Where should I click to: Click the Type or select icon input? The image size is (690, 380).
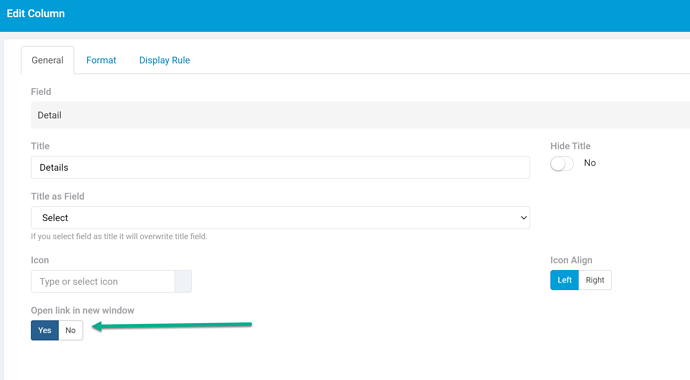[x=103, y=281]
